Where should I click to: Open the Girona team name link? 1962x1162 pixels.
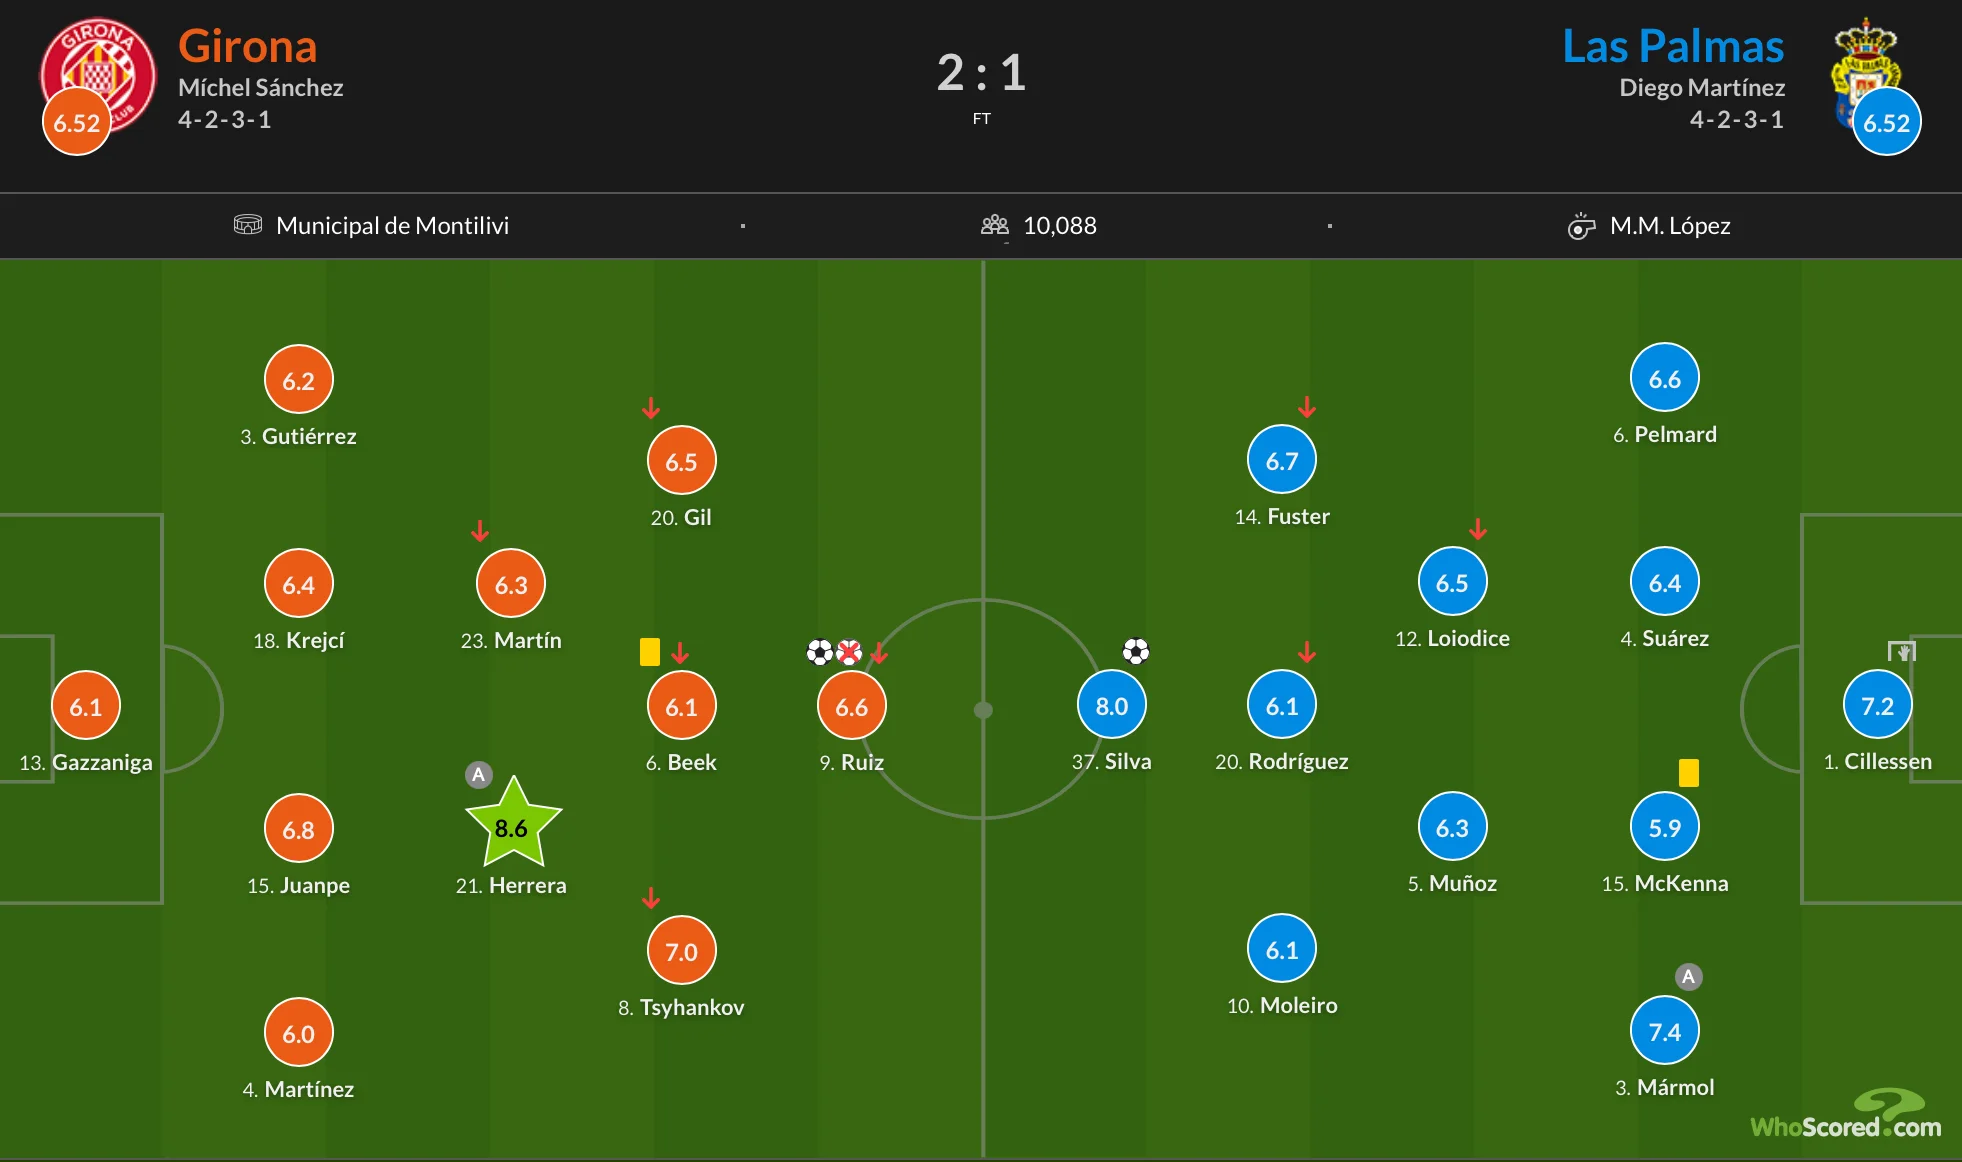[x=247, y=46]
